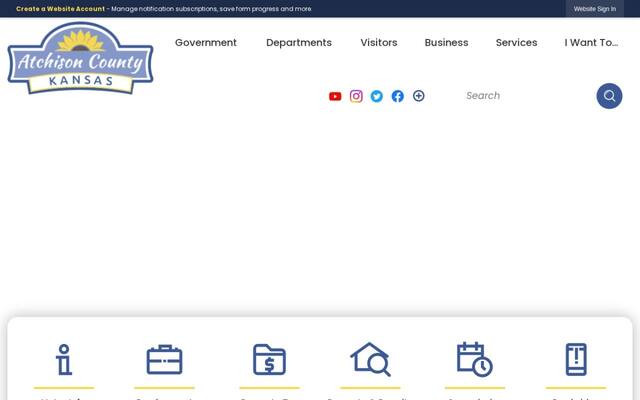
Task: Open the Services menu
Action: 516,42
